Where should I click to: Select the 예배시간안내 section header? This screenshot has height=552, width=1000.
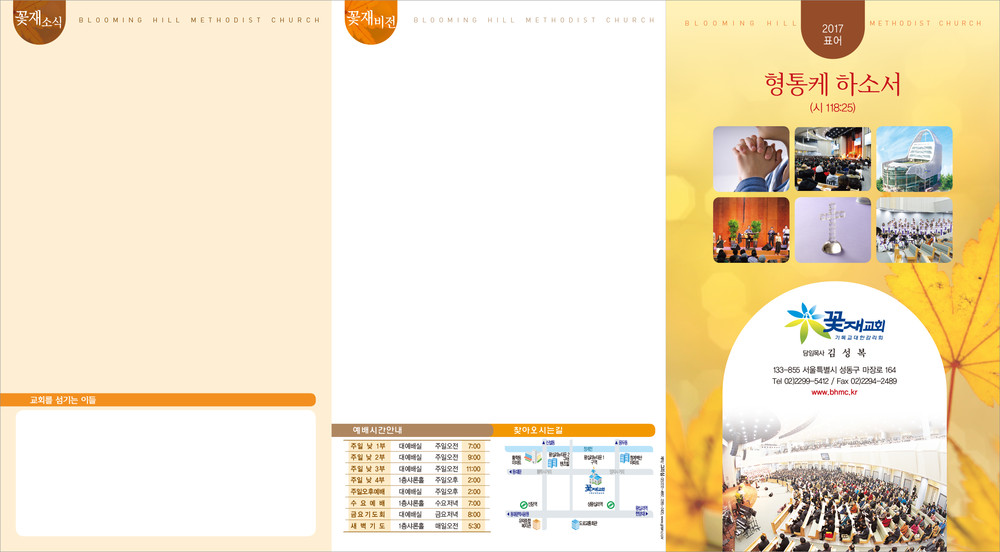pos(410,430)
